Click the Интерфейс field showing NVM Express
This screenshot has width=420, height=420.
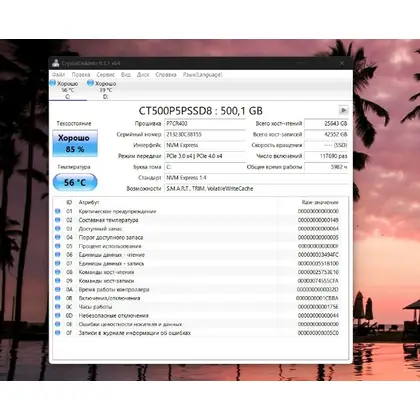pos(205,145)
